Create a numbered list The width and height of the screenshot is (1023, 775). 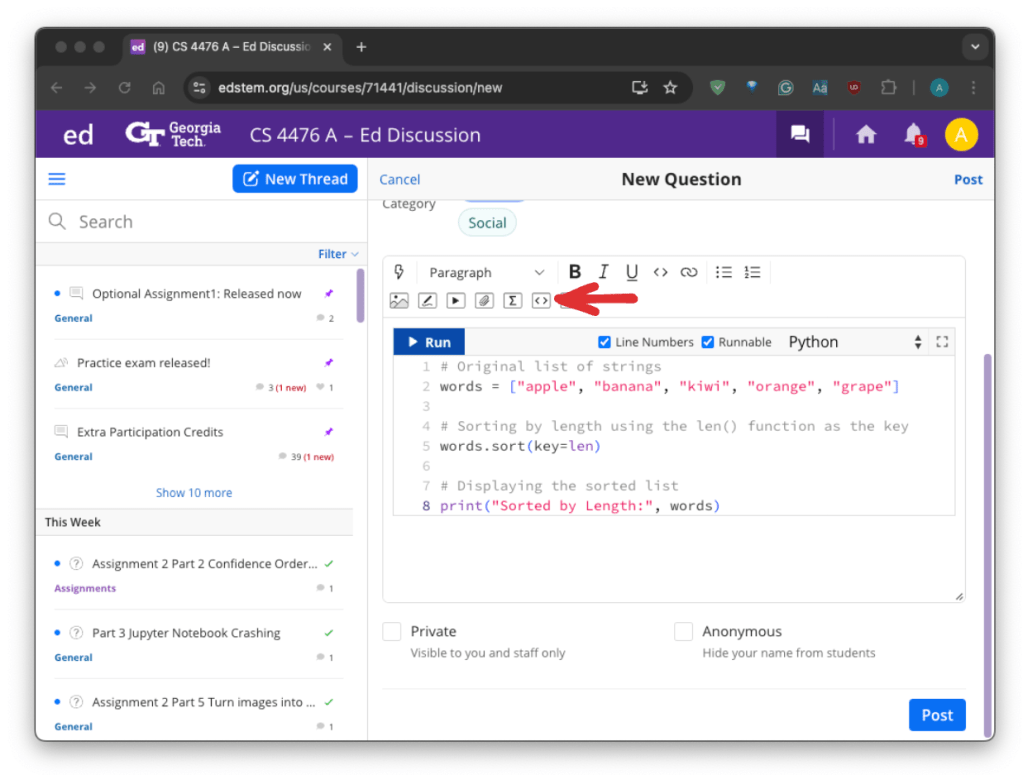coord(752,272)
